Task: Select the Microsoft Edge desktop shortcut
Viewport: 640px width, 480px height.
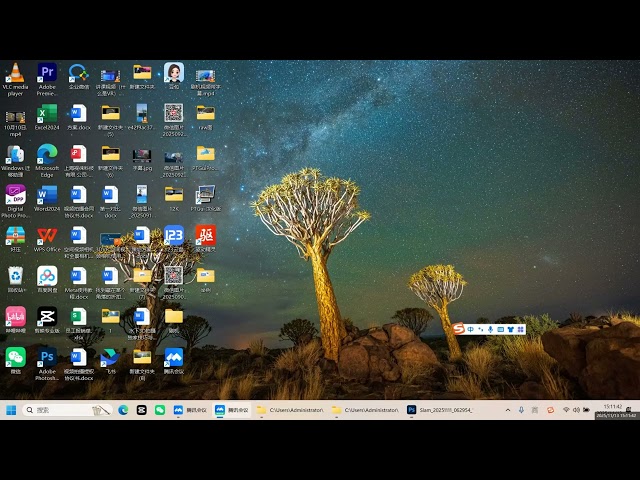Action: coord(47,160)
